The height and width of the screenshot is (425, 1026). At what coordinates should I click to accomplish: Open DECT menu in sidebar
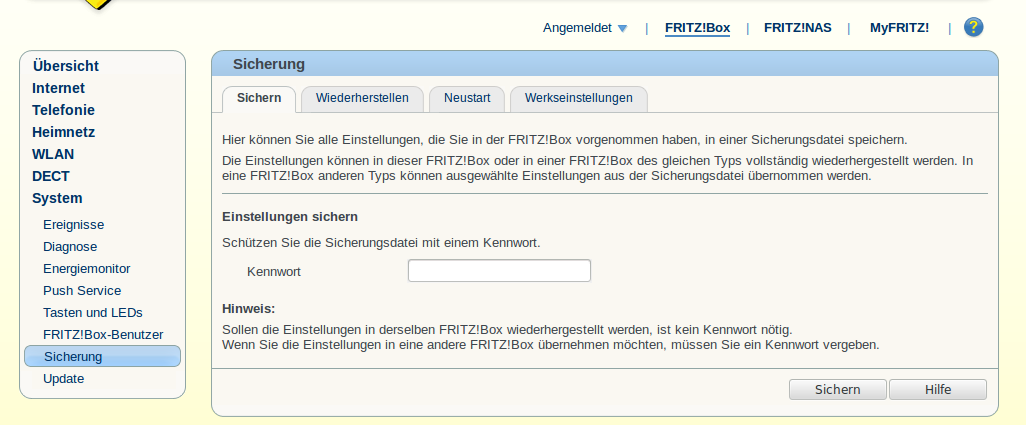(x=50, y=177)
